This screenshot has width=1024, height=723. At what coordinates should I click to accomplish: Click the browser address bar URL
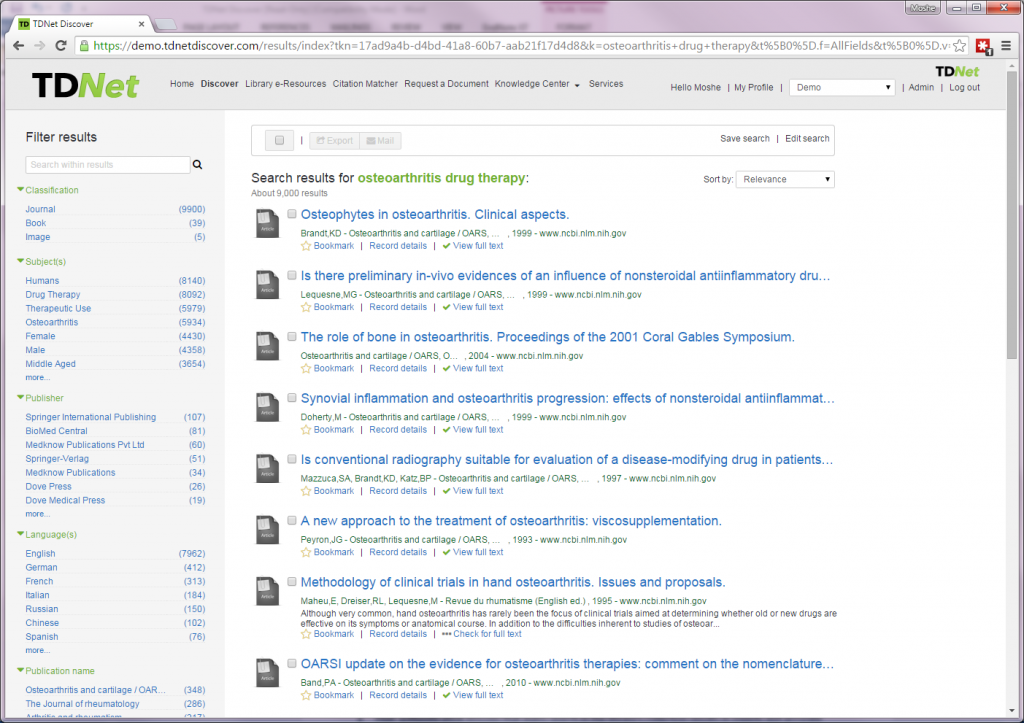click(x=520, y=46)
